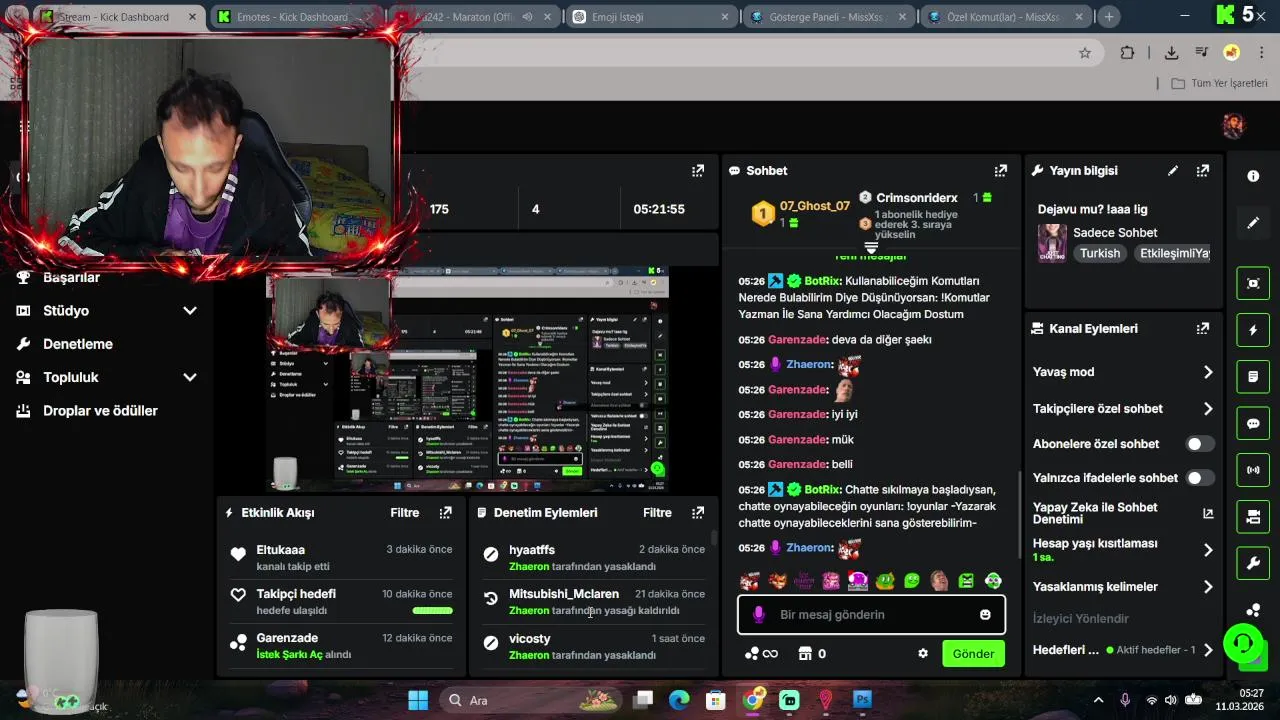Pop out the Yayın bilgisi panel
The width and height of the screenshot is (1280, 720).
[x=1203, y=171]
